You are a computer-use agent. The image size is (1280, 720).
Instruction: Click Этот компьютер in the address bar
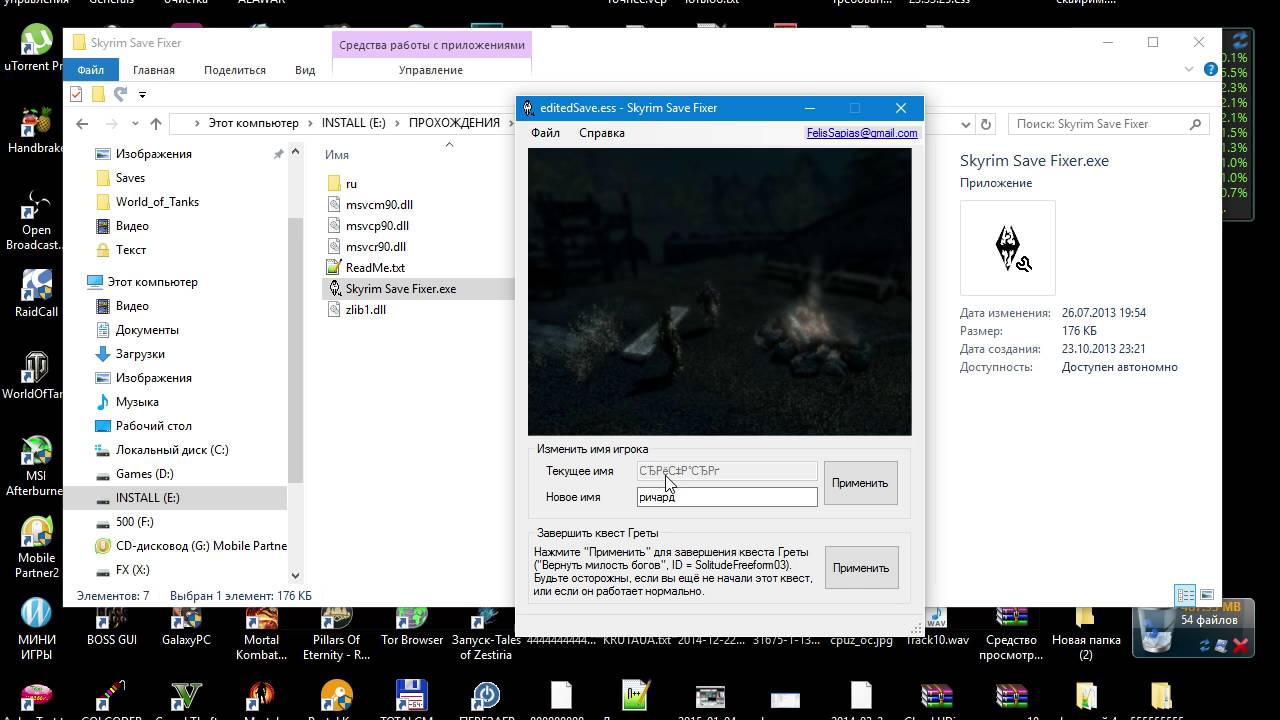253,123
